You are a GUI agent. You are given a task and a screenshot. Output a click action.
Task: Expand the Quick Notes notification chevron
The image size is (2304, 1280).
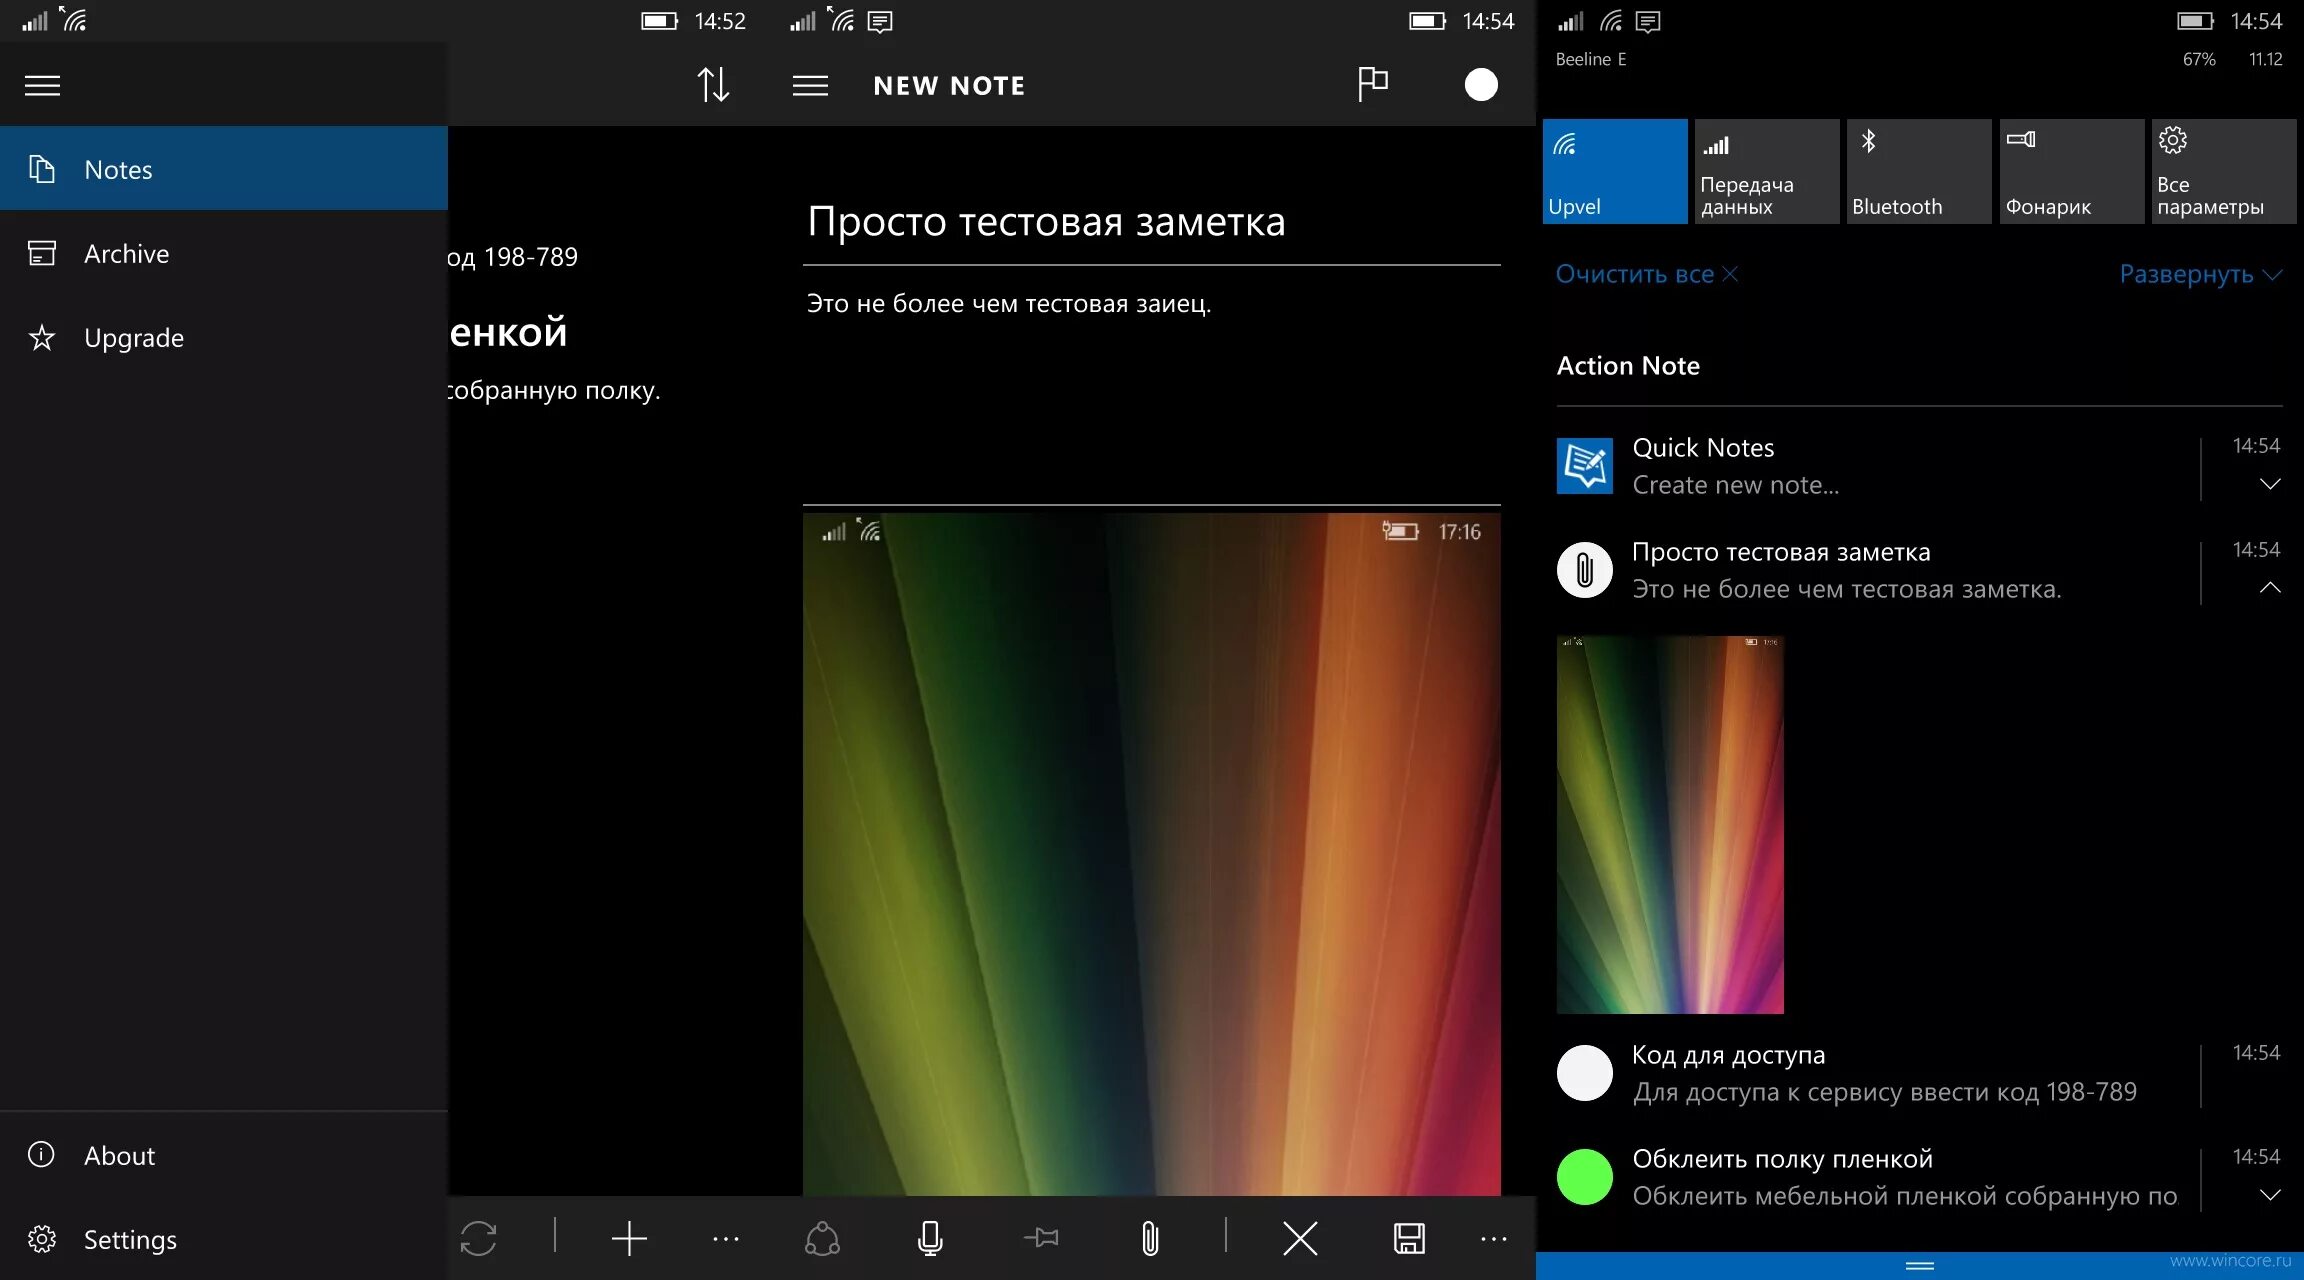coord(2269,484)
